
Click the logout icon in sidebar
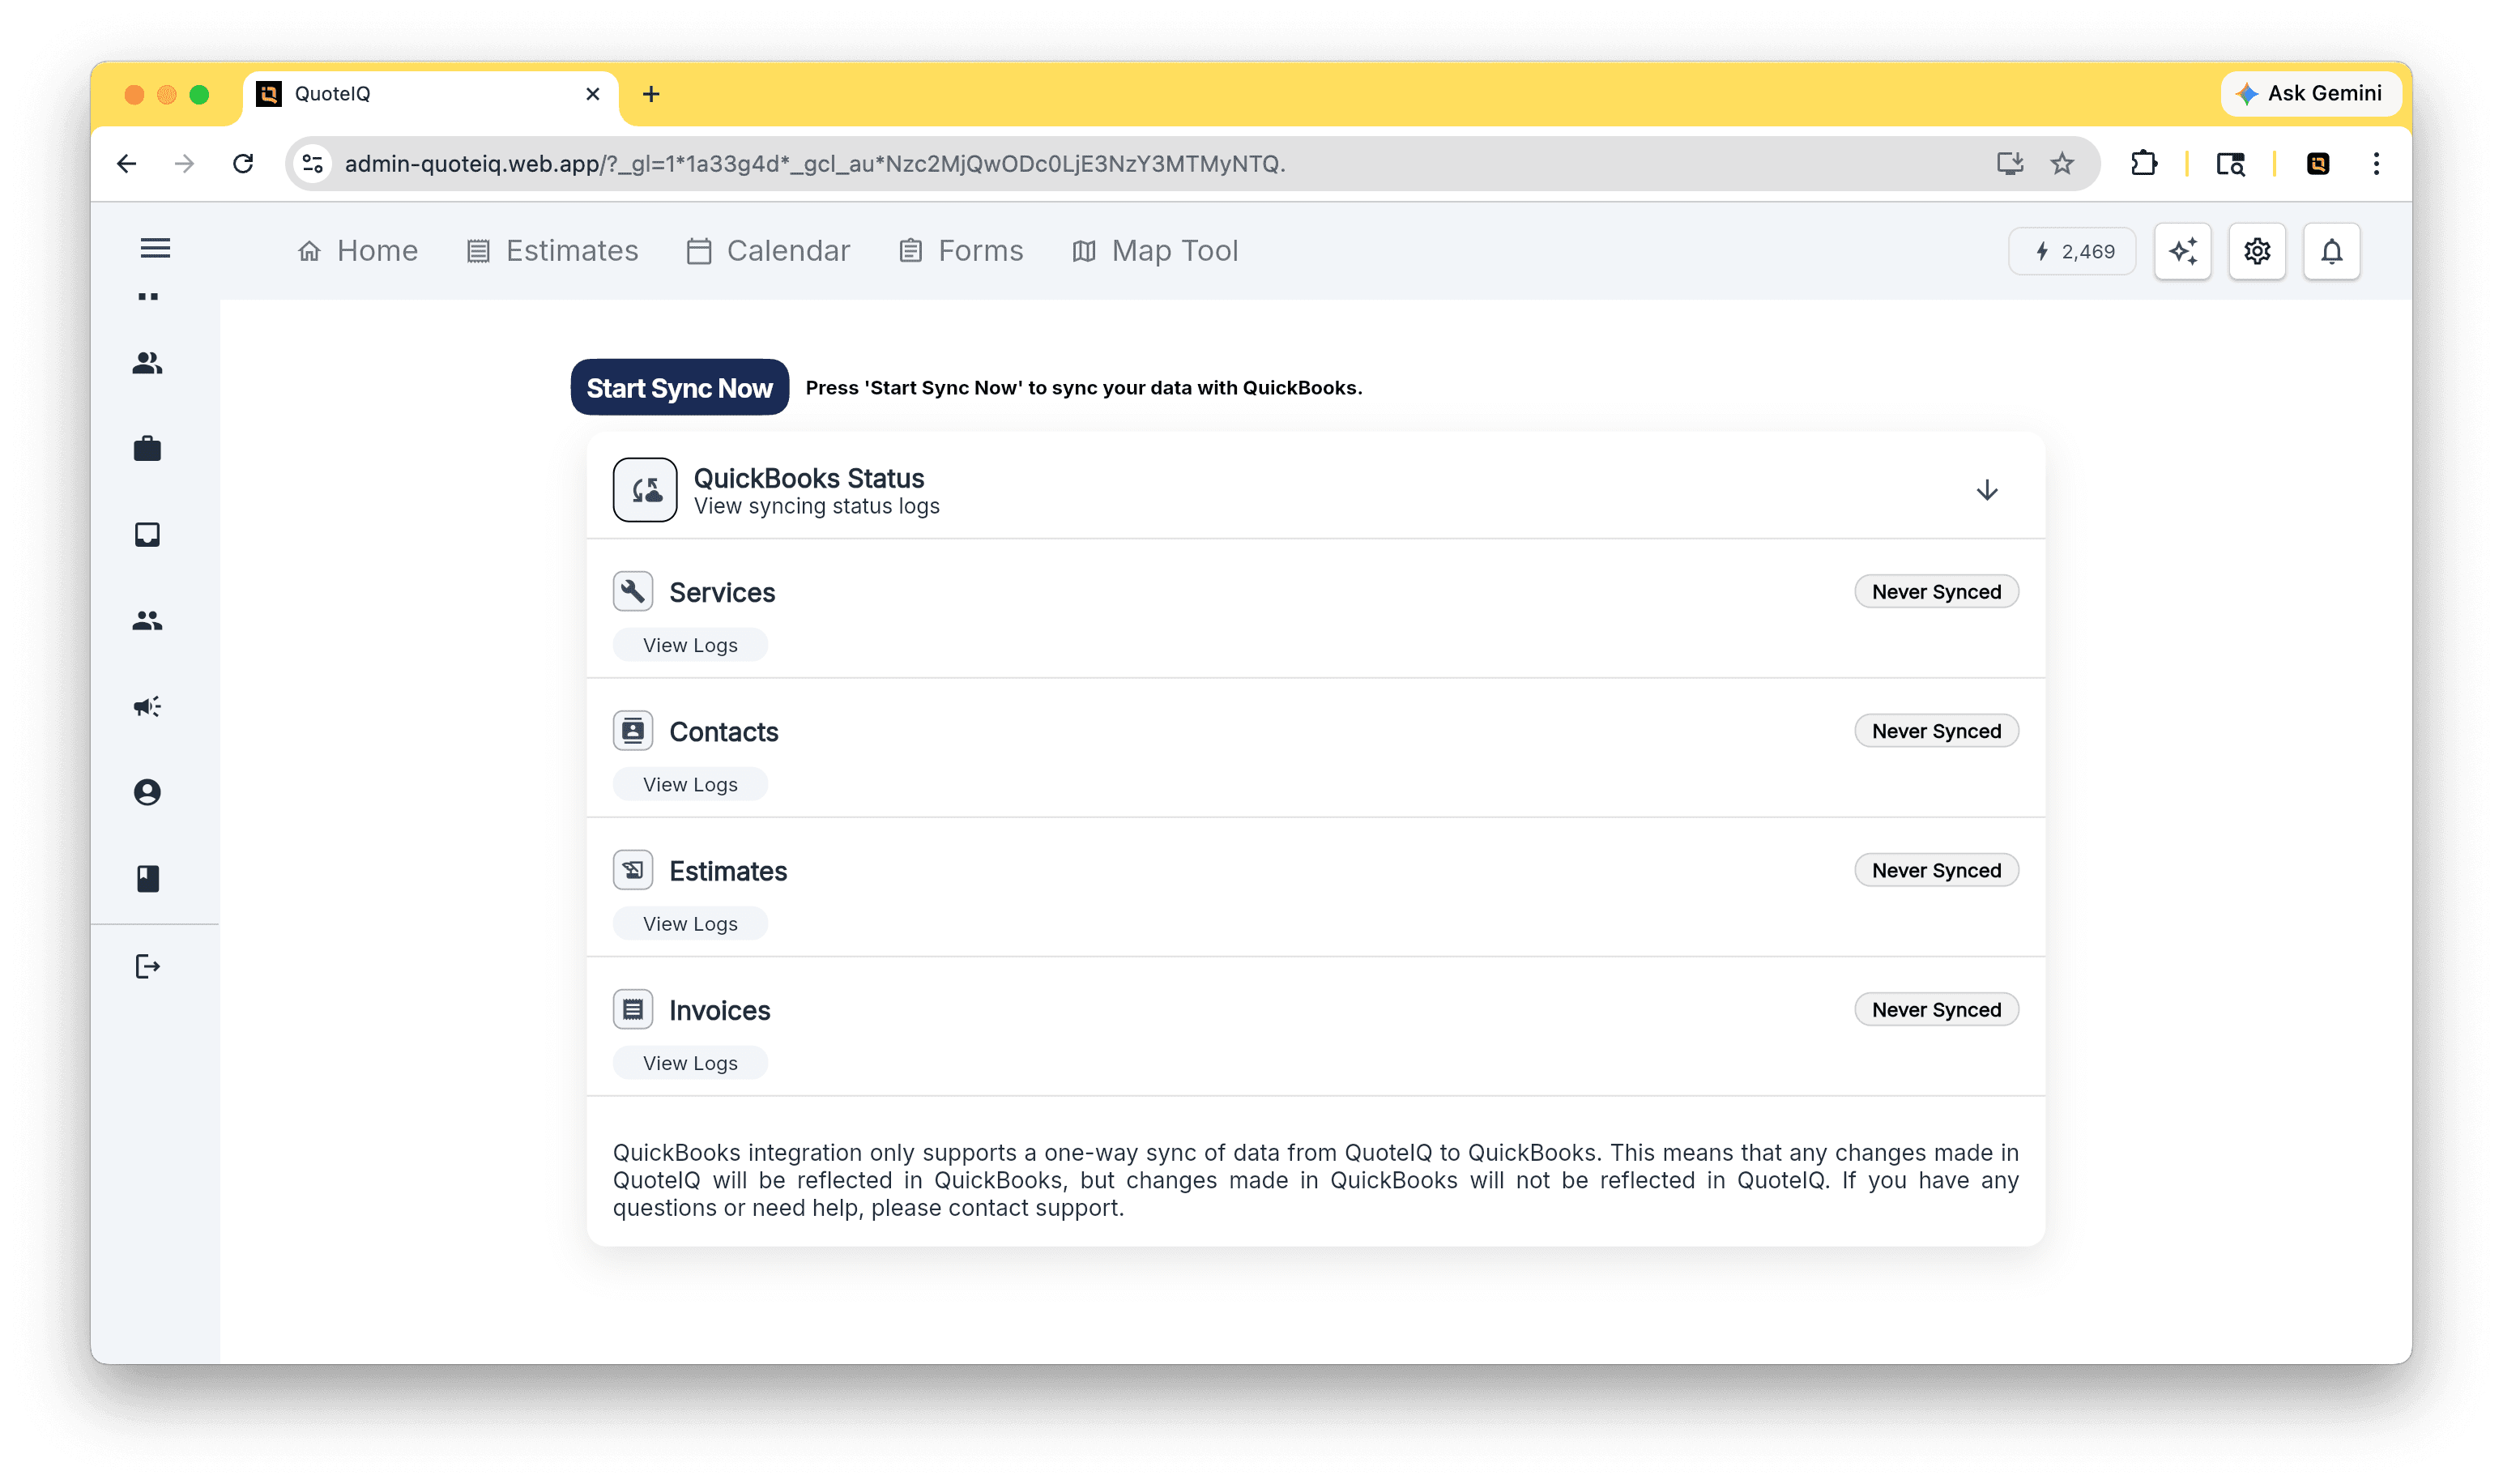pos(147,967)
